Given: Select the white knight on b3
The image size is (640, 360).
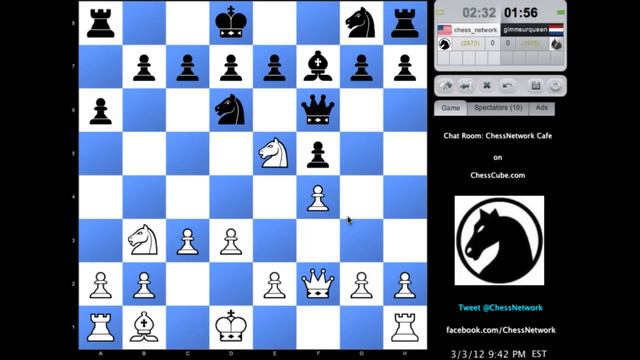Looking at the screenshot, I should [144, 240].
